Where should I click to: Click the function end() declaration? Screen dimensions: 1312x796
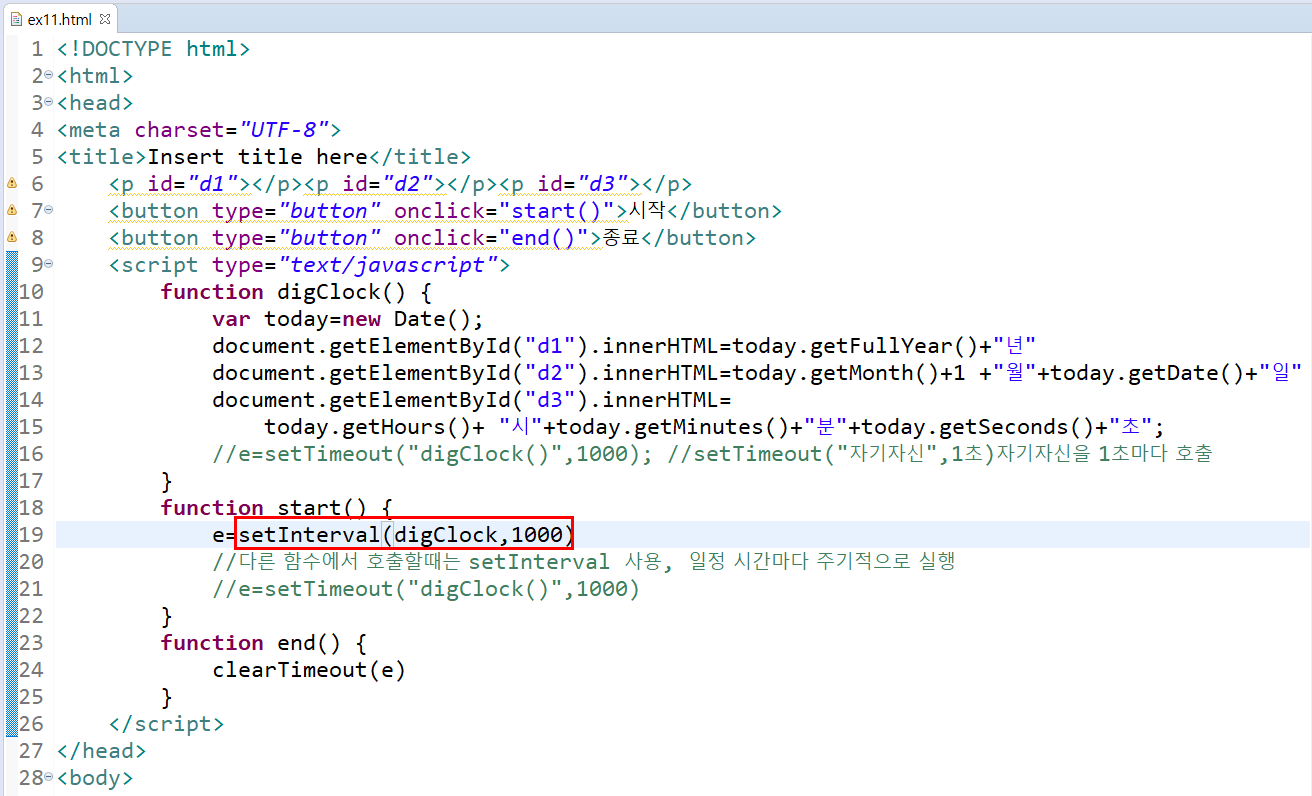[x=264, y=643]
